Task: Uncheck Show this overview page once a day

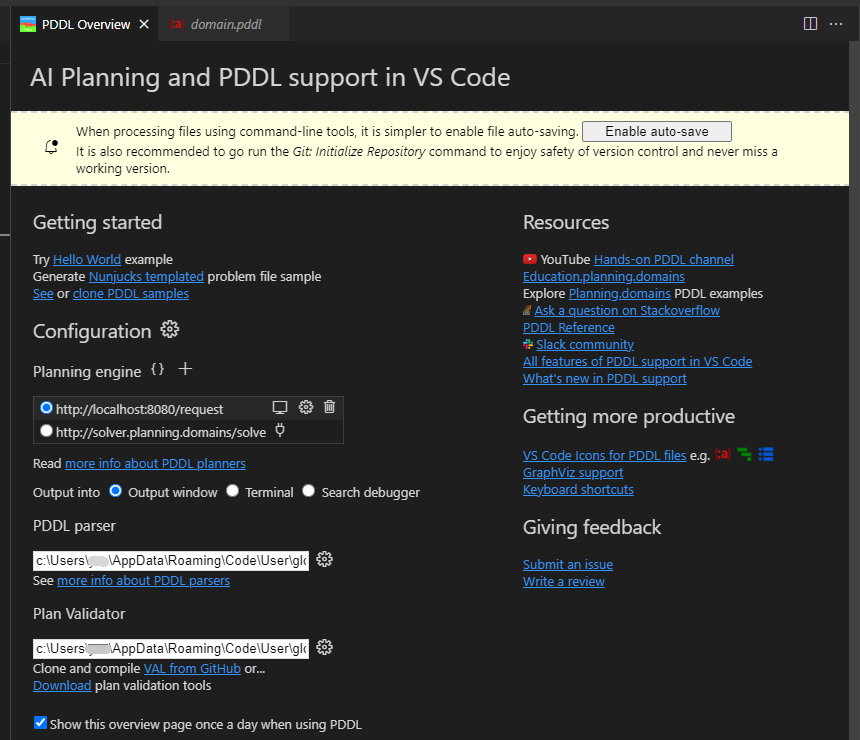Action: tap(41, 722)
